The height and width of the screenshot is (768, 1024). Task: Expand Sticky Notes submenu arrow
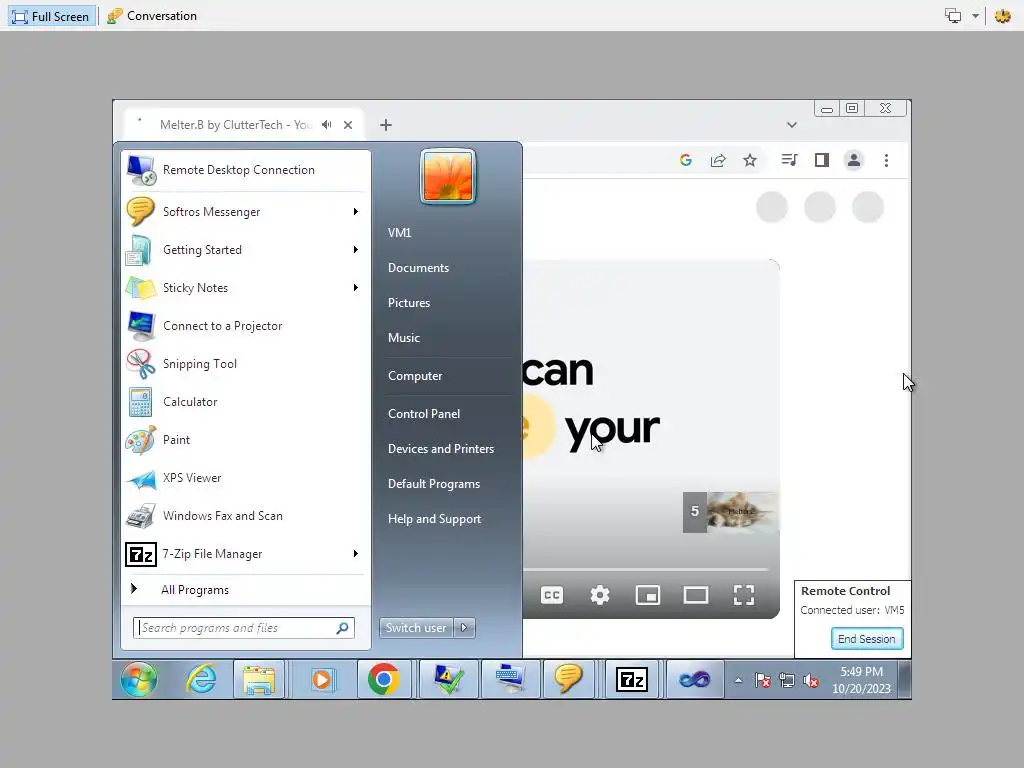pos(356,287)
